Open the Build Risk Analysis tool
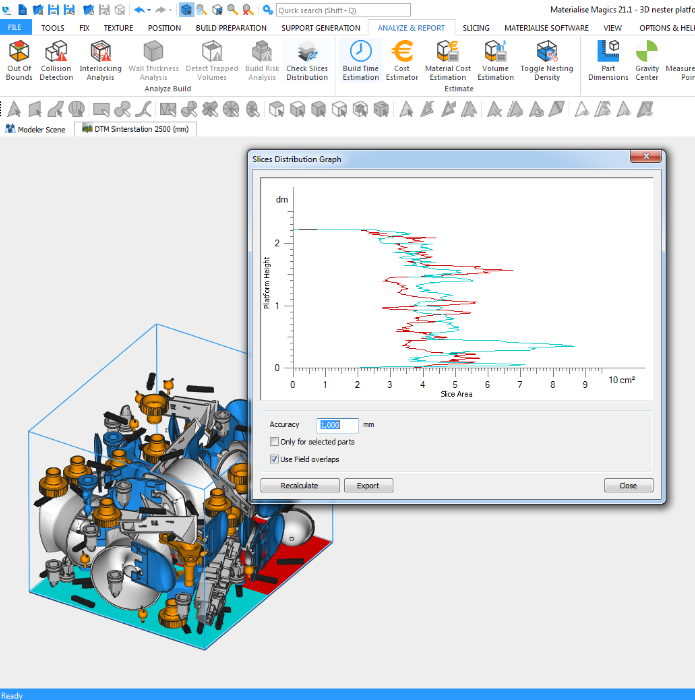Image resolution: width=695 pixels, height=700 pixels. [262, 60]
